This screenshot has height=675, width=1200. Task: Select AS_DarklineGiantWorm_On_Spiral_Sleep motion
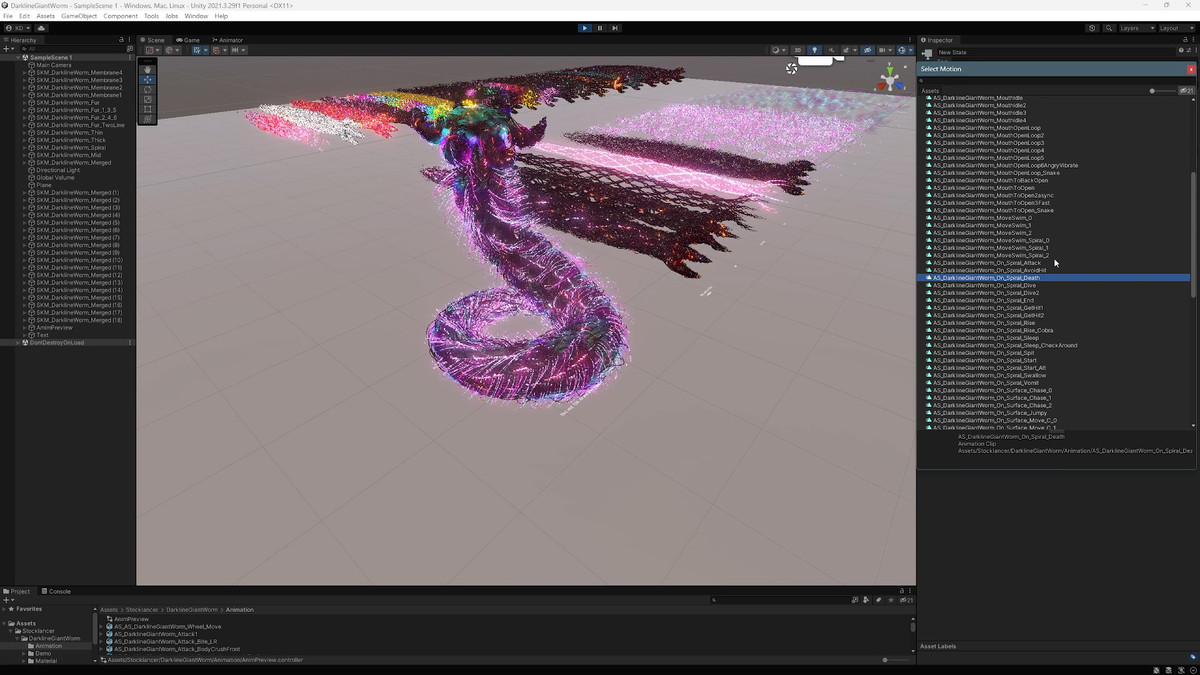click(985, 338)
